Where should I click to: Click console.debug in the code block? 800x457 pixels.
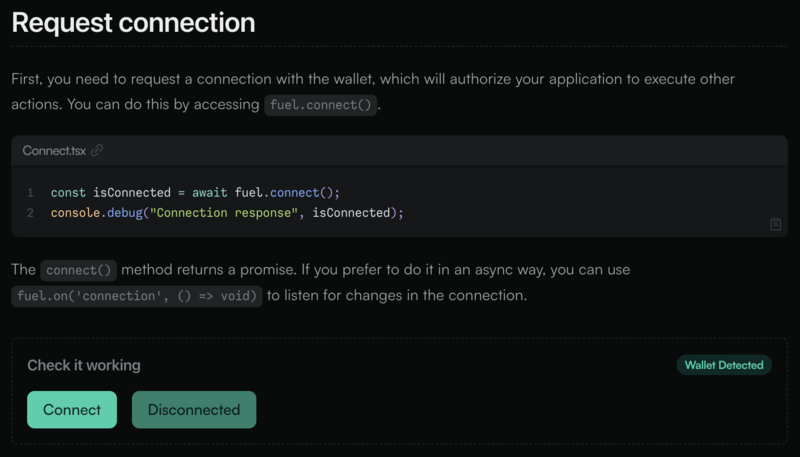(x=96, y=213)
